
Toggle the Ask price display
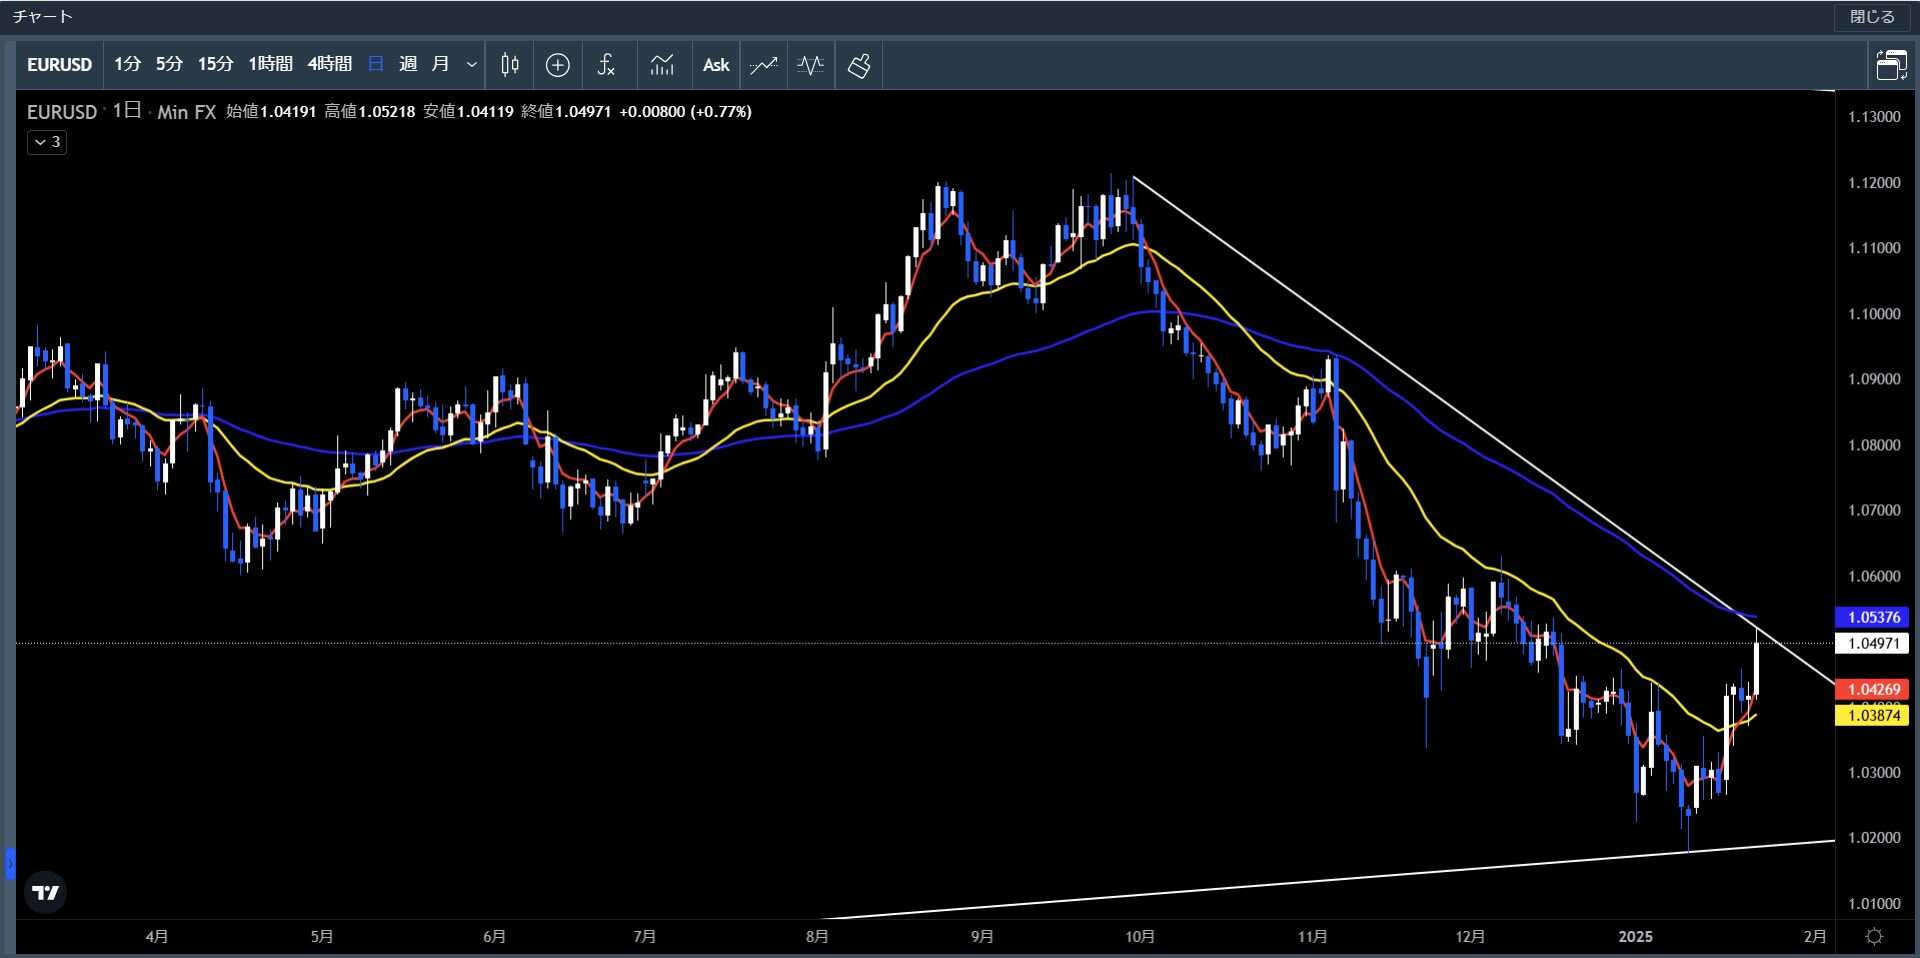716,65
